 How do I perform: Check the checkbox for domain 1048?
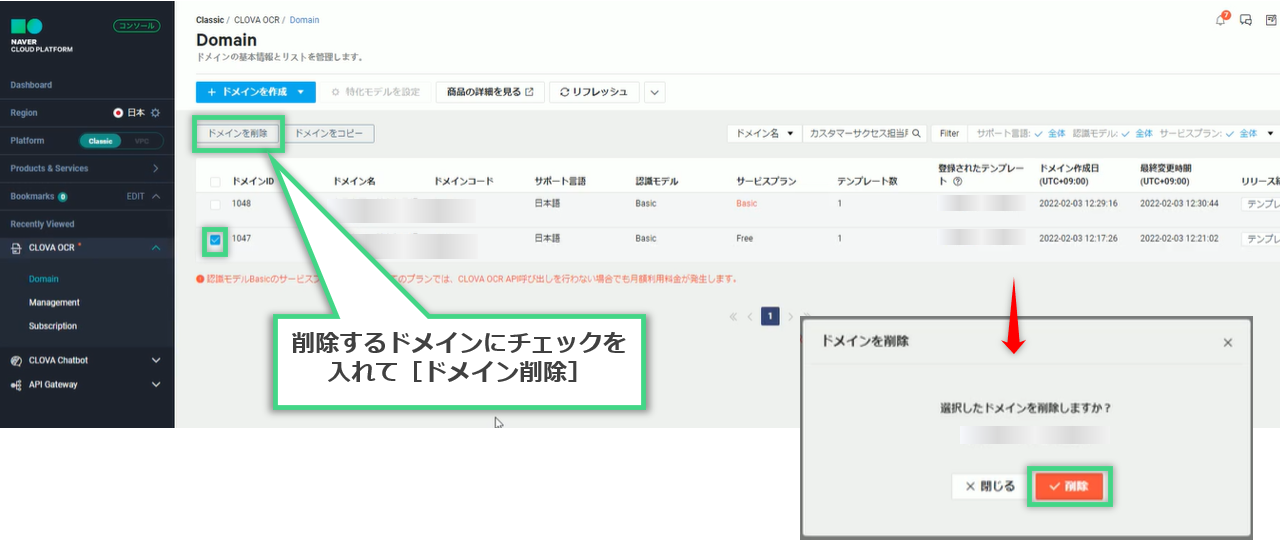point(215,204)
